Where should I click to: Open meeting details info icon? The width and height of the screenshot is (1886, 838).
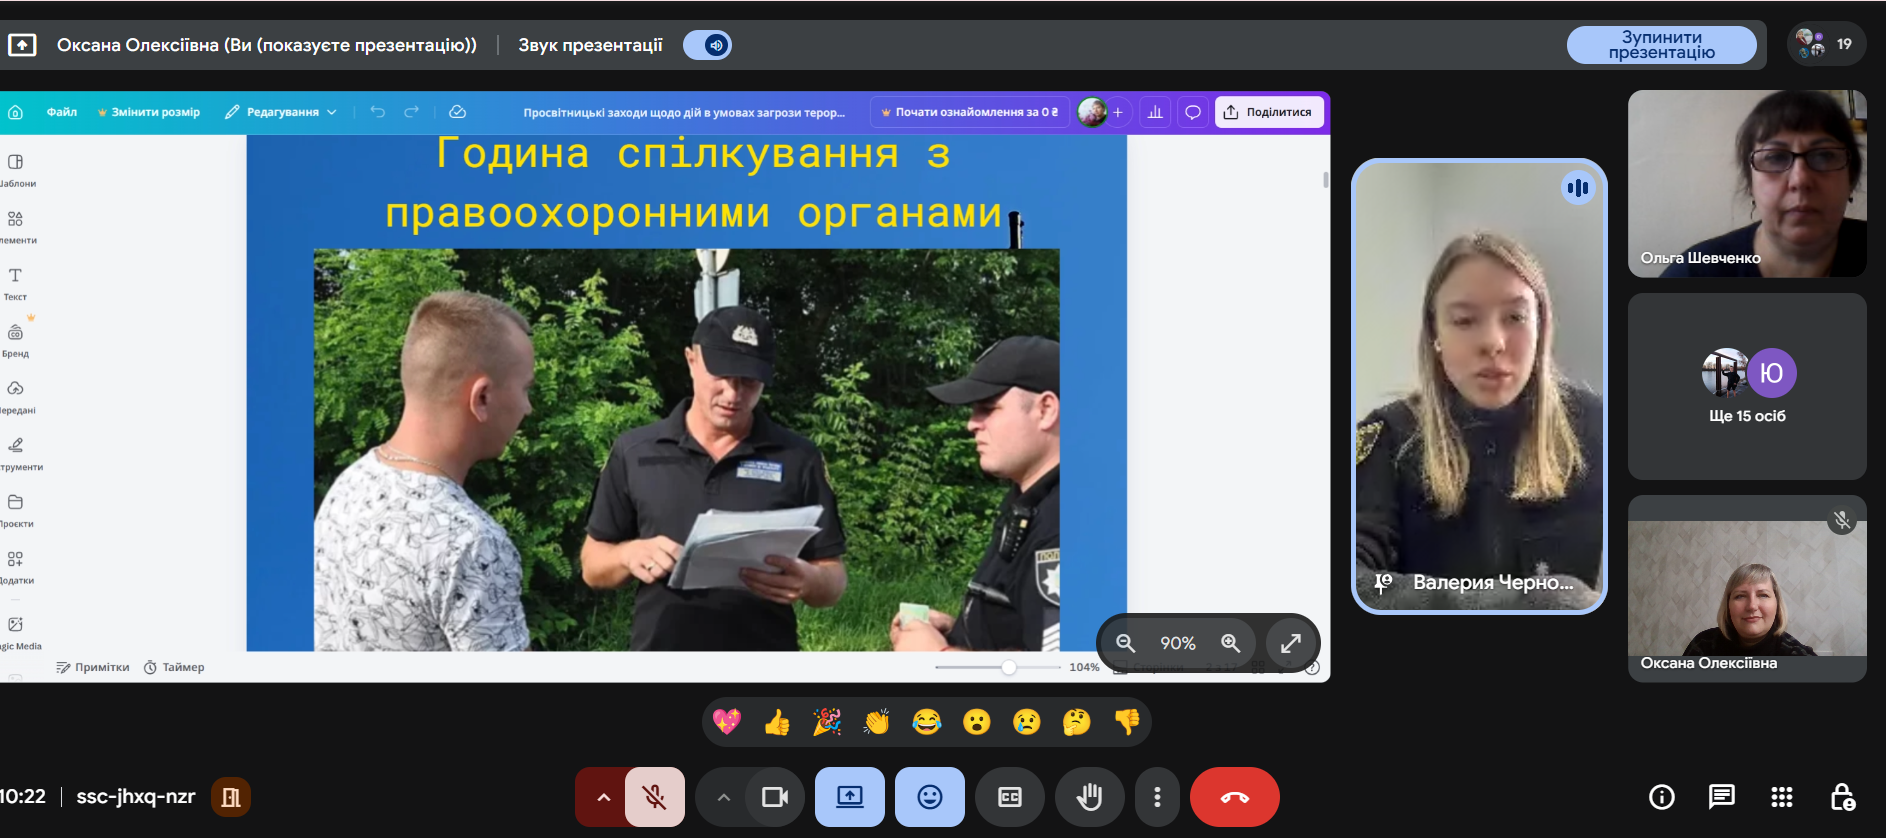(x=1661, y=797)
